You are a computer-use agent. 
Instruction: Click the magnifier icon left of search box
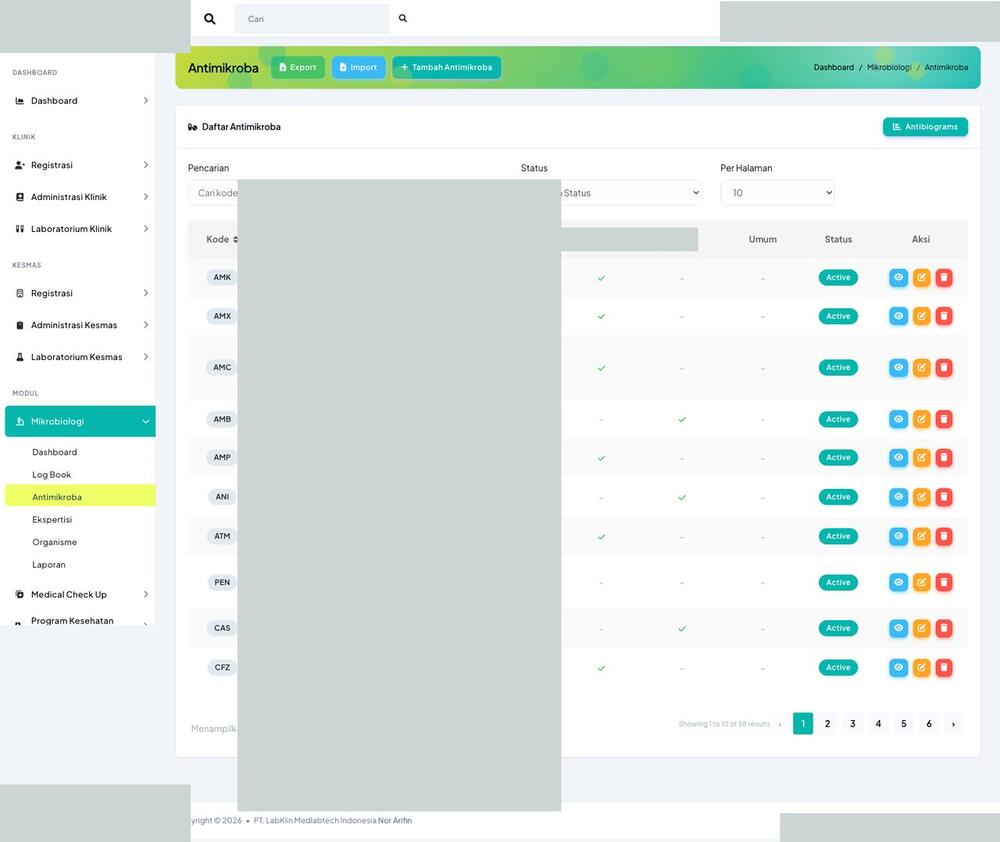(x=209, y=19)
